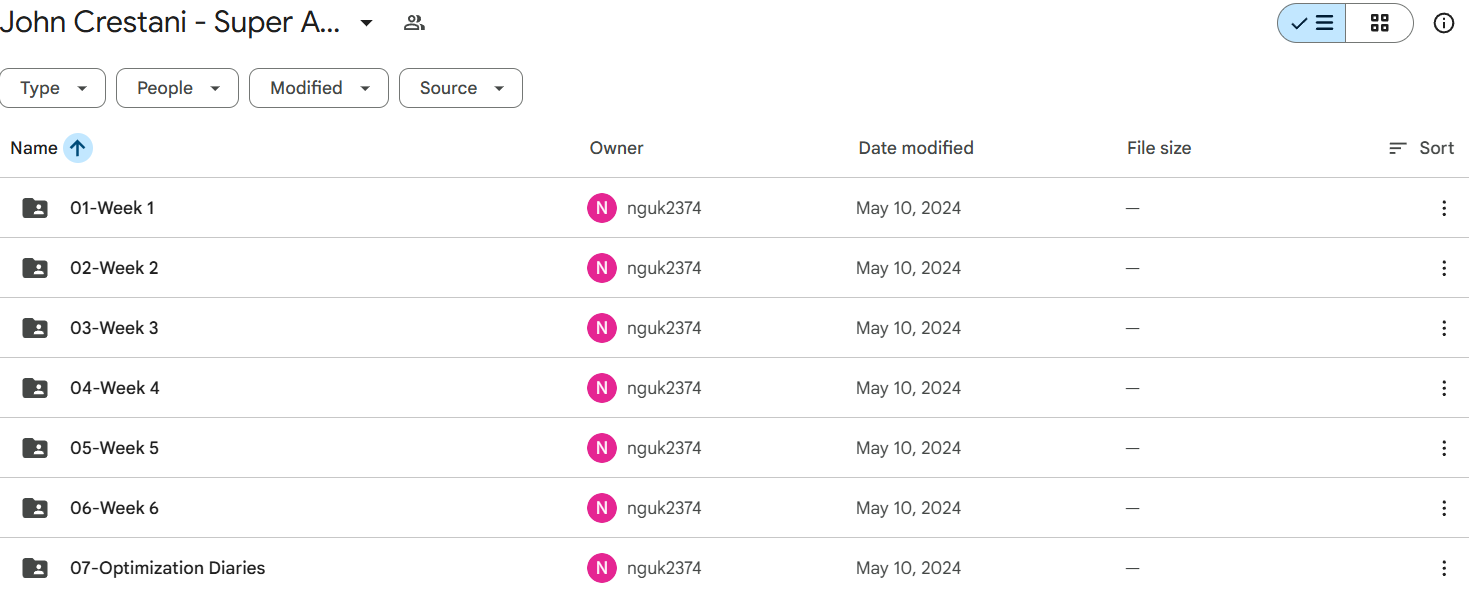Image resolution: width=1469 pixels, height=589 pixels.
Task: Open the 06-Week 6 folder
Action: pos(114,508)
